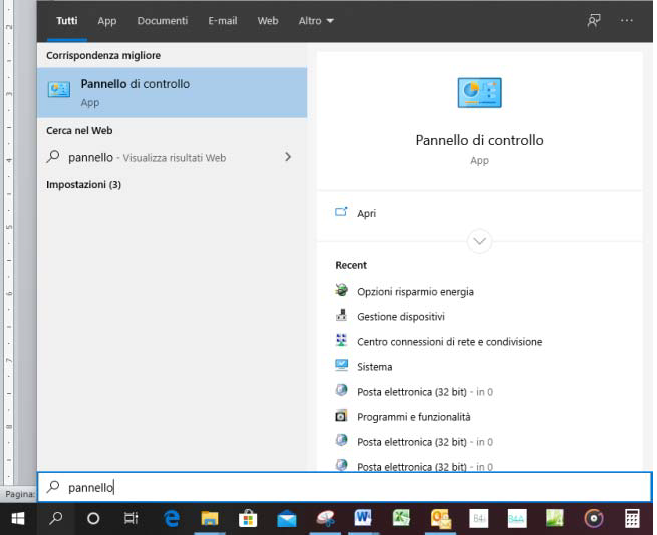Expand the Altro dropdown filter
This screenshot has height=535, width=657.
(316, 21)
